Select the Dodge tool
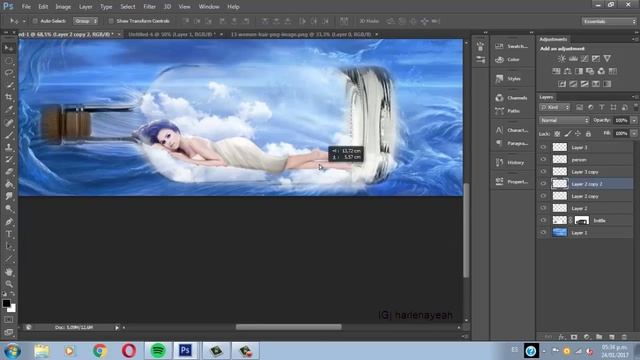 (x=9, y=209)
